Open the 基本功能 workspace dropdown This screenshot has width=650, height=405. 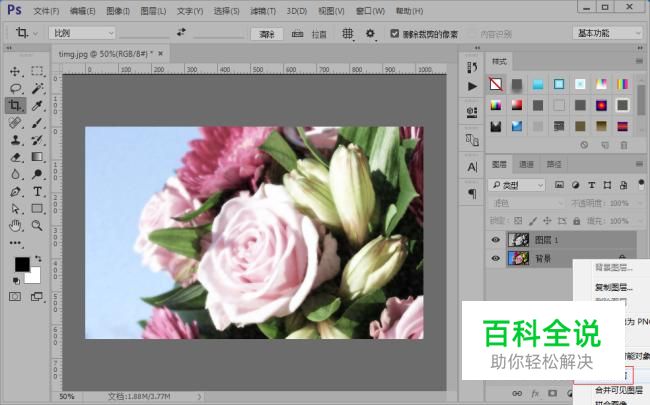click(608, 33)
